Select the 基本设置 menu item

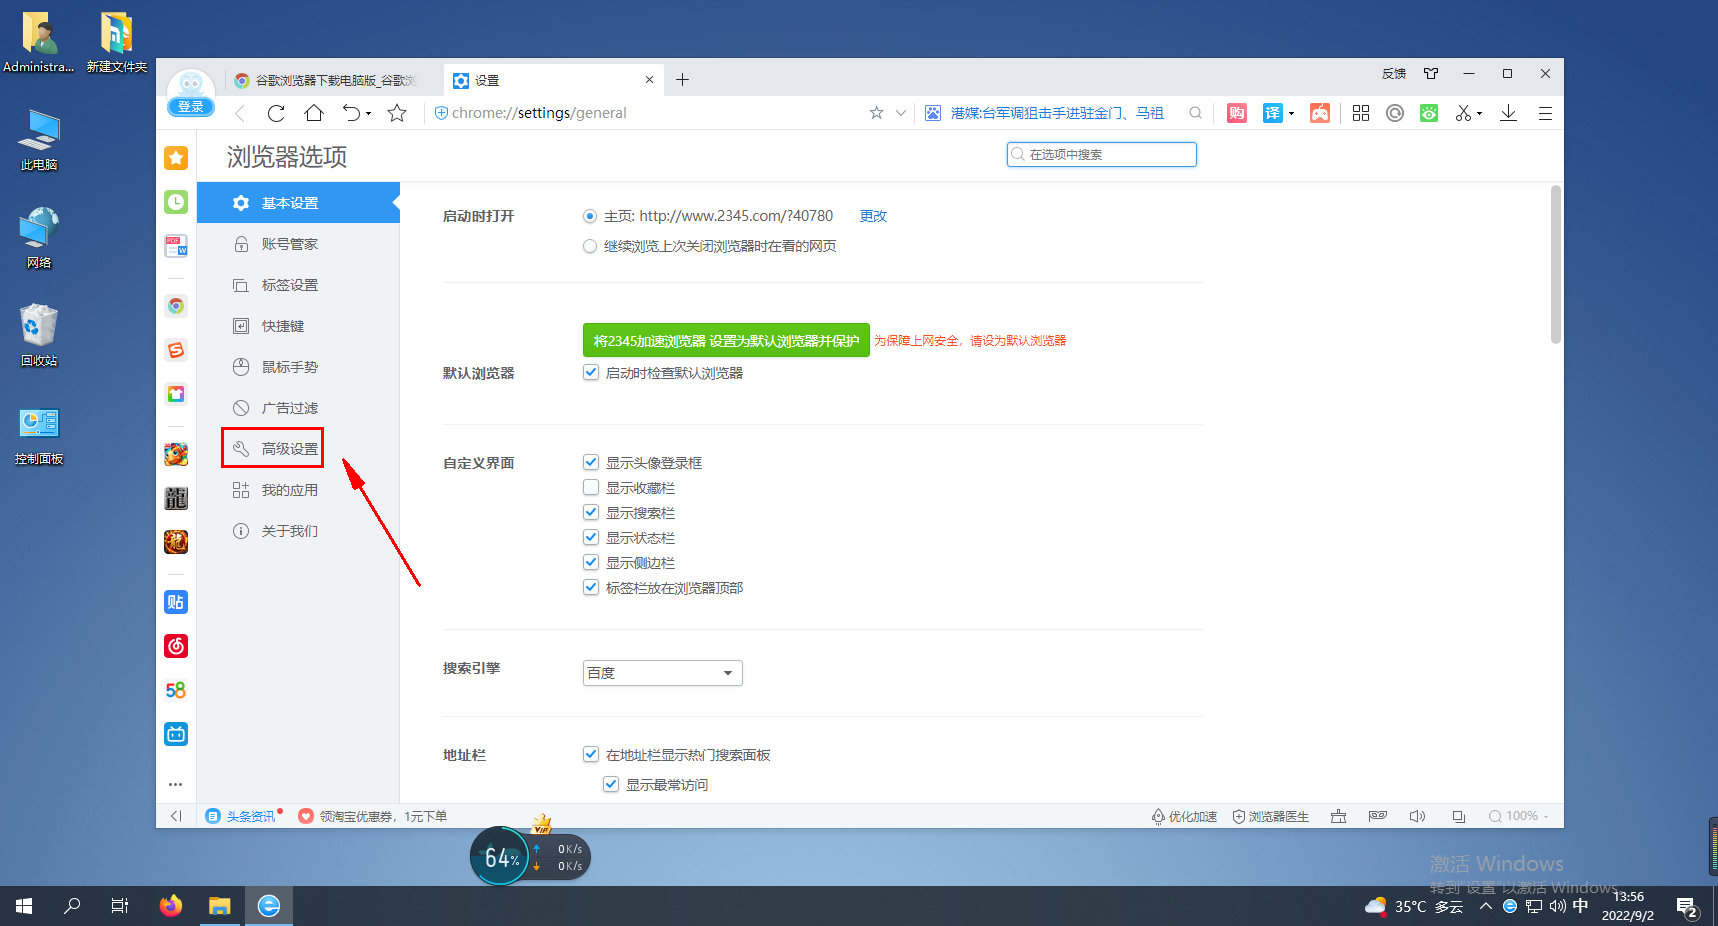point(298,203)
